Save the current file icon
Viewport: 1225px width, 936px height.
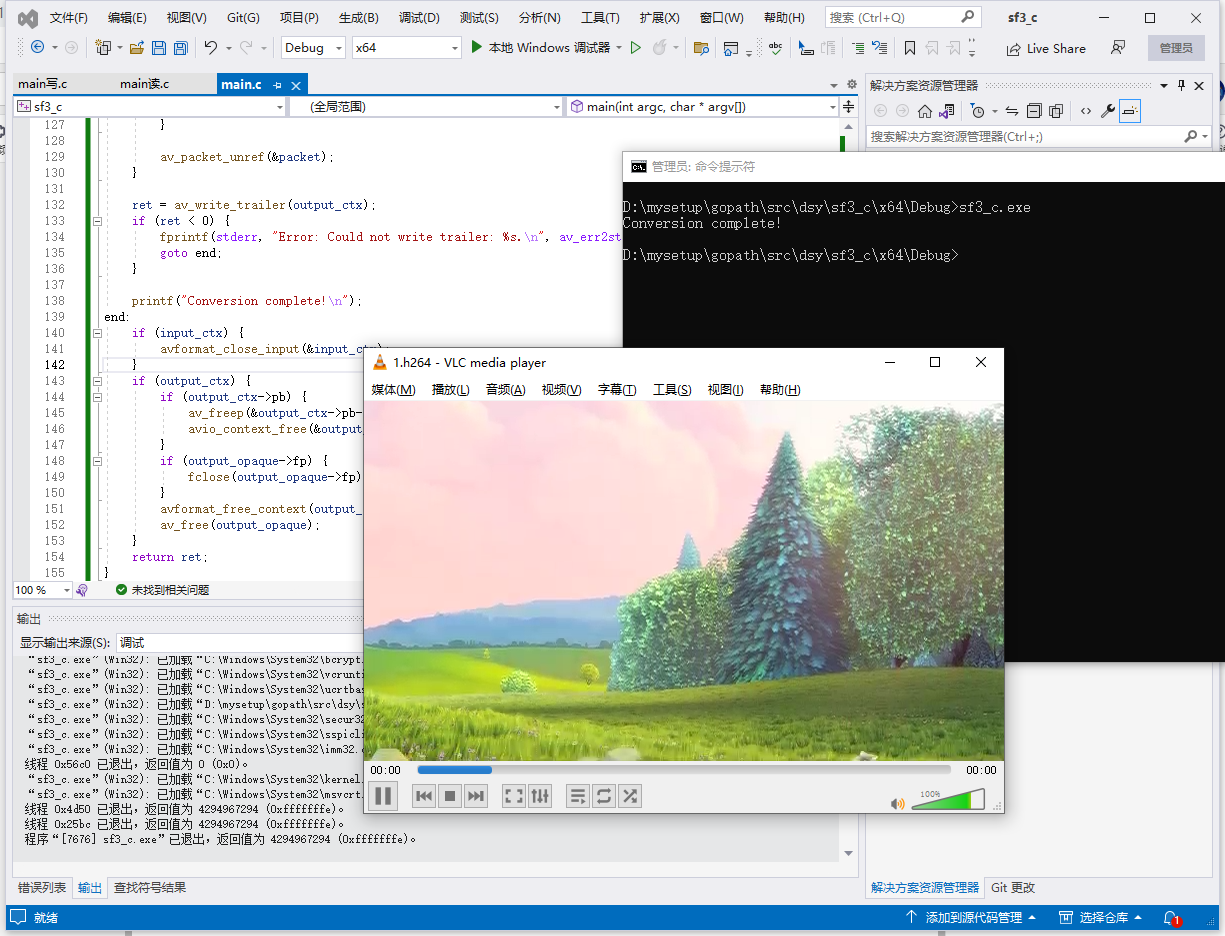tap(159, 47)
